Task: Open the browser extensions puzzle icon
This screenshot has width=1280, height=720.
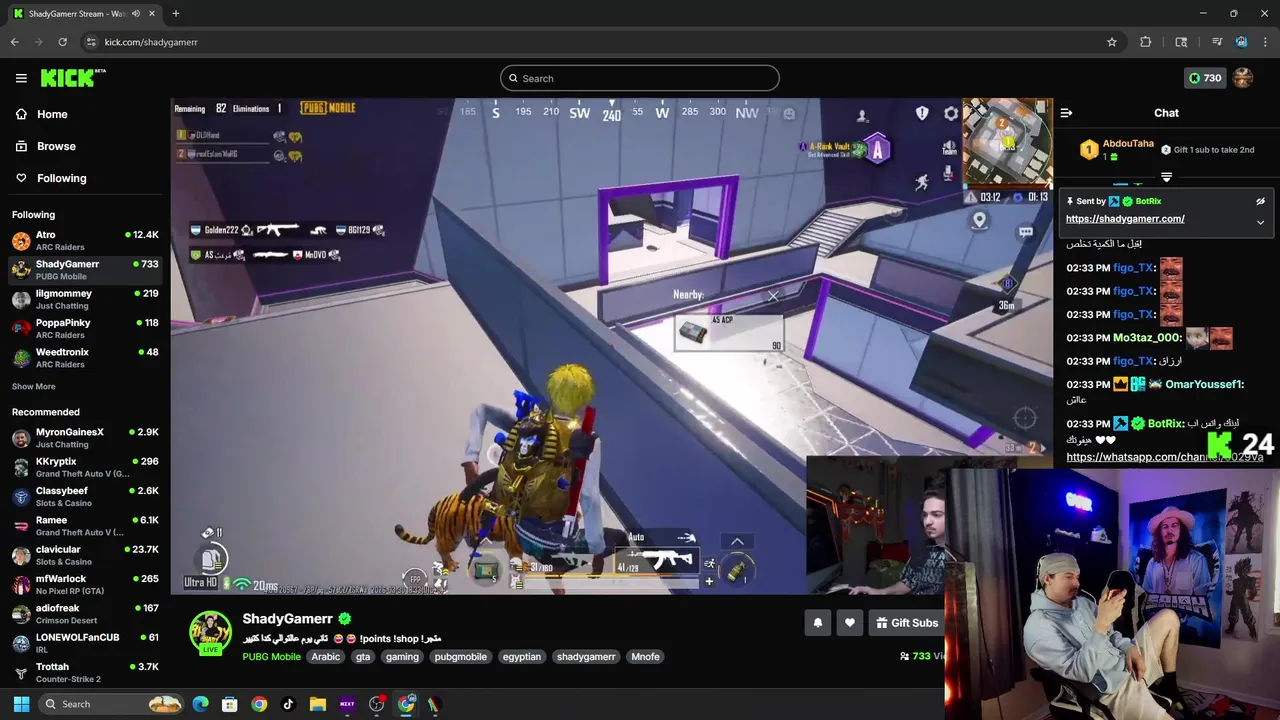Action: pos(1146,42)
